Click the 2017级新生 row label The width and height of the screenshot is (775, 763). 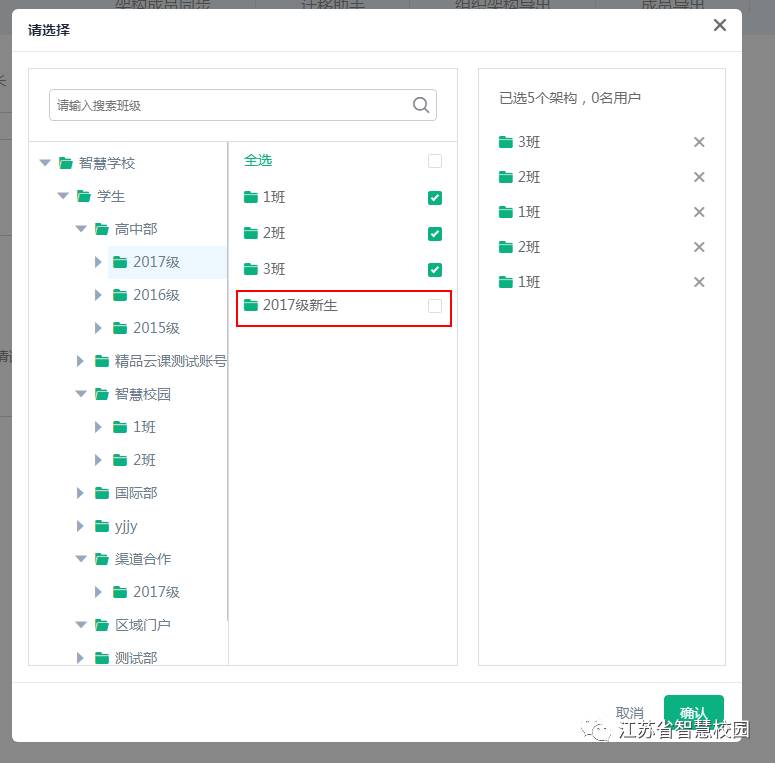click(300, 305)
